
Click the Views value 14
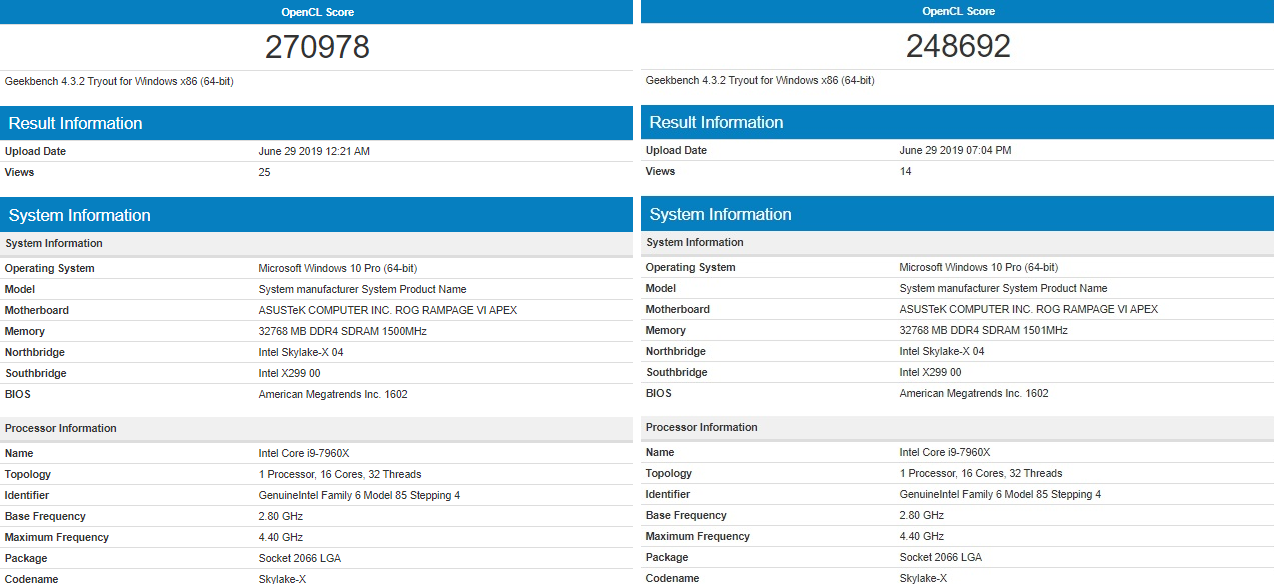click(x=905, y=171)
